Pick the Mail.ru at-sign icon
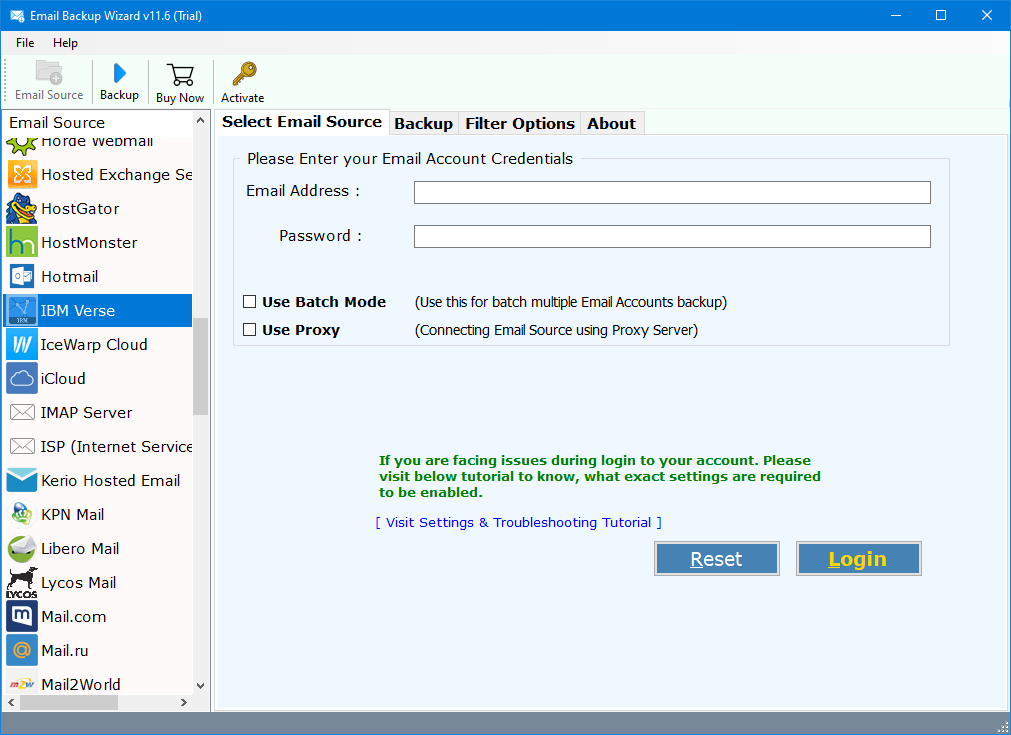The height and width of the screenshot is (735, 1011). pos(22,651)
